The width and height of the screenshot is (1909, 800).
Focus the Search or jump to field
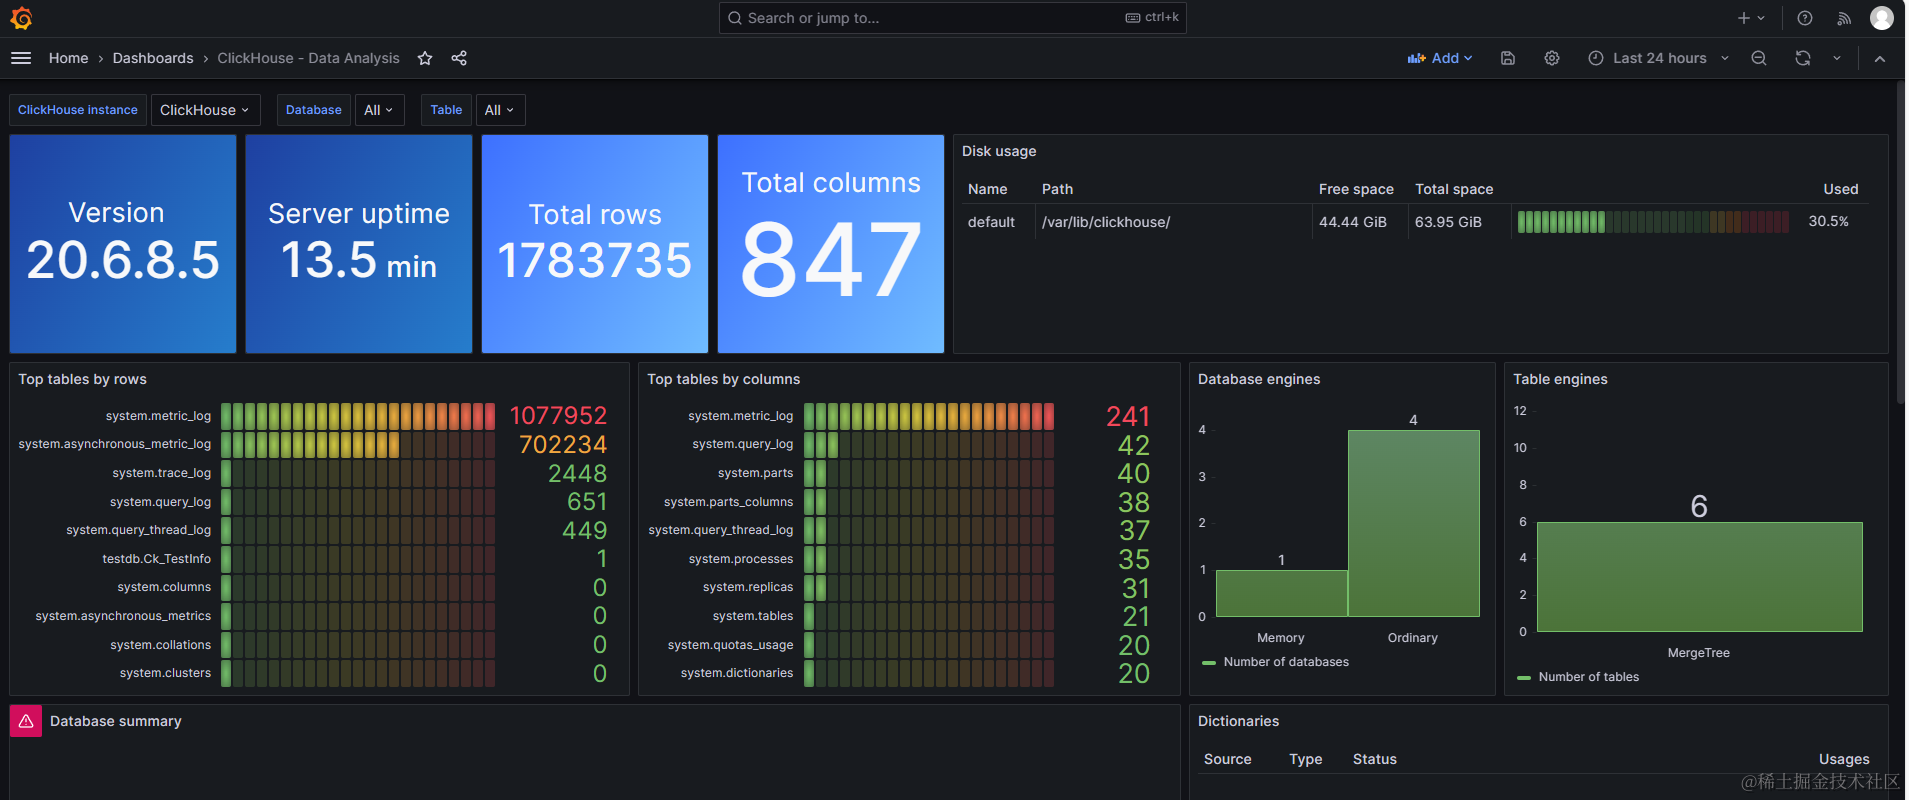pos(952,18)
